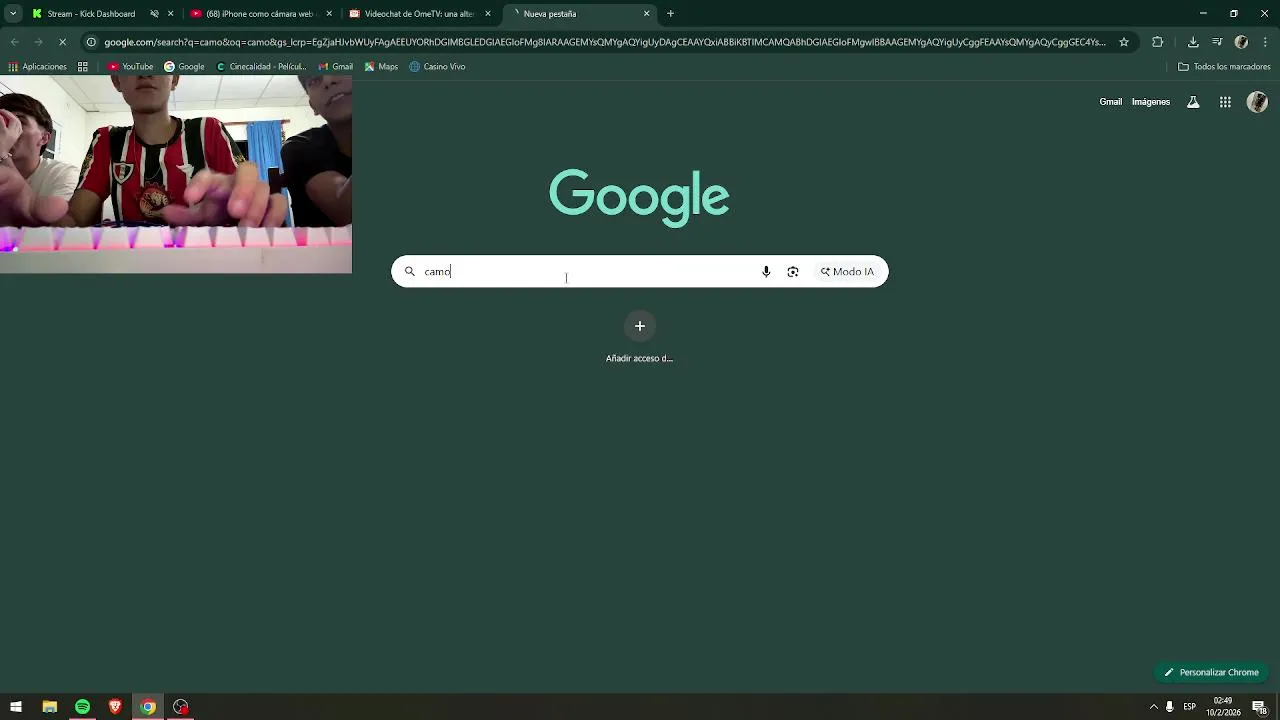The width and height of the screenshot is (1280, 720).
Task: Start voice search with the microphone
Action: 766,272
